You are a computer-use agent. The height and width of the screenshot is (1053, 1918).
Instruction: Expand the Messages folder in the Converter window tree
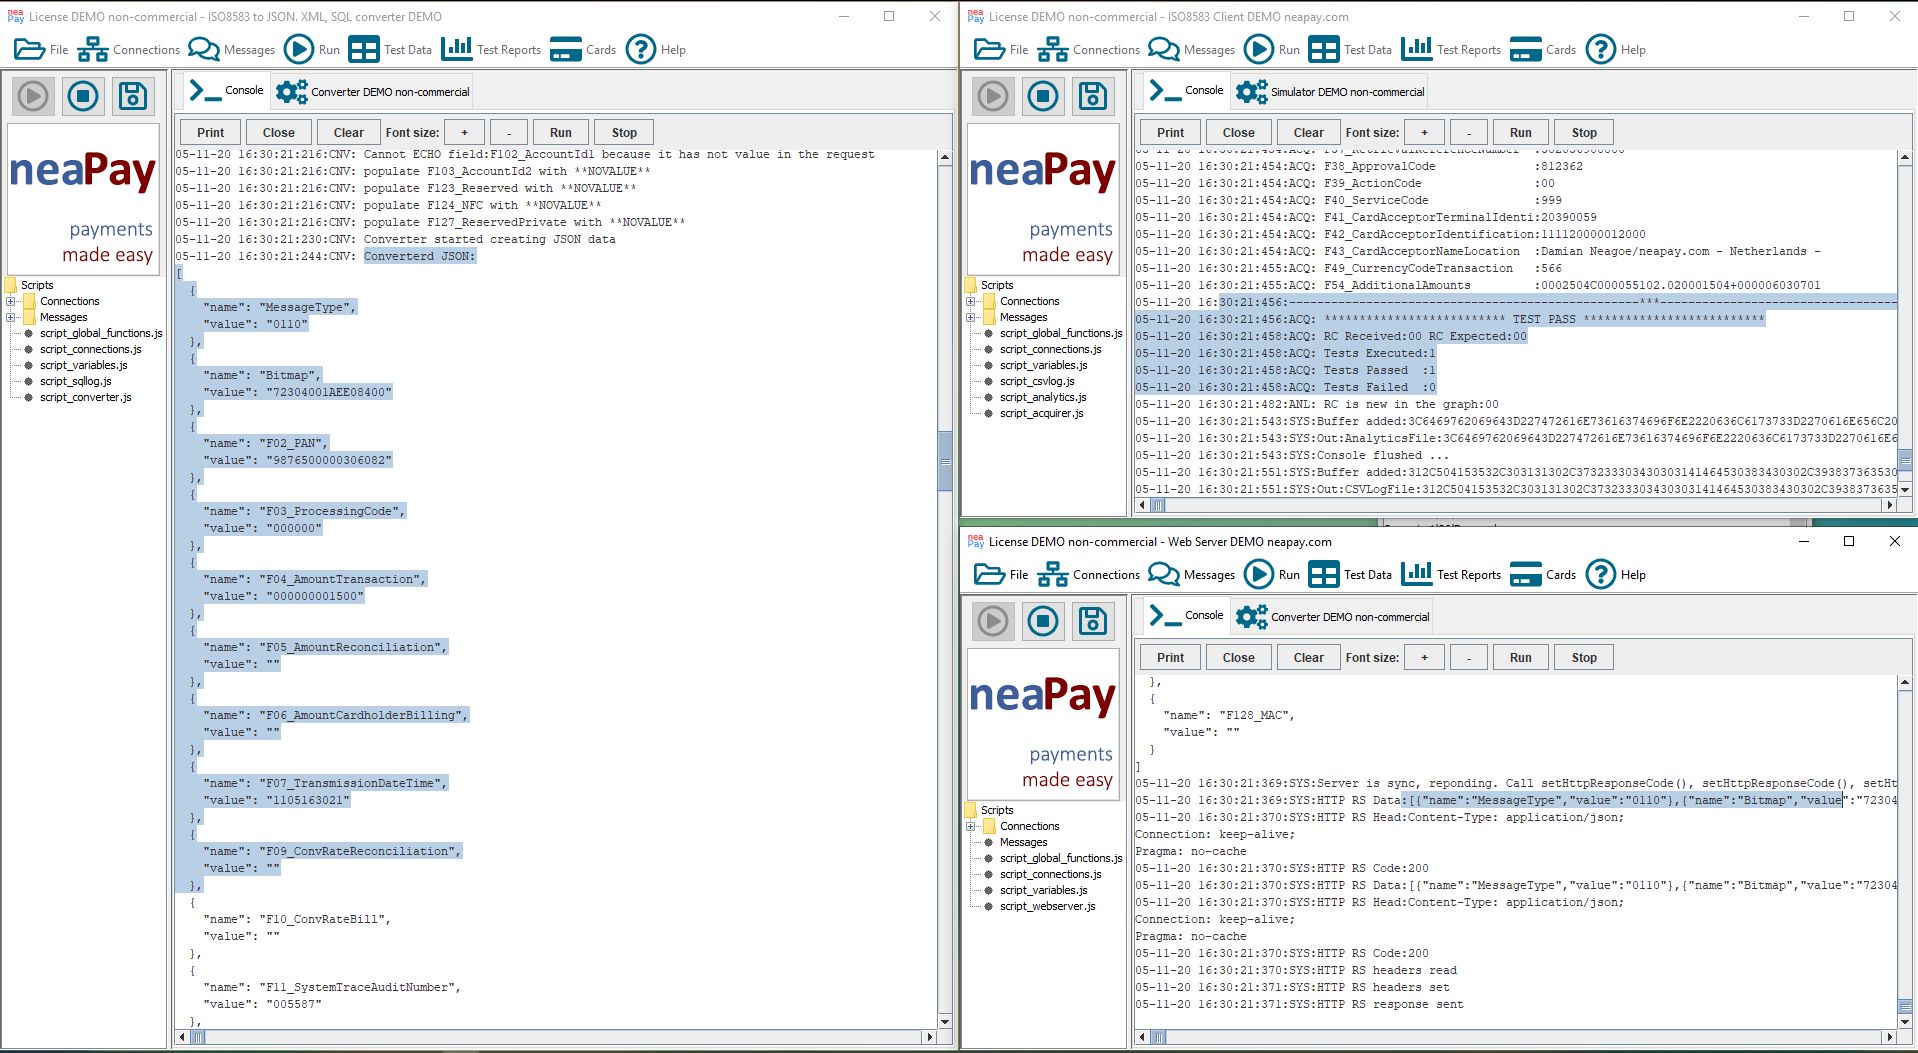click(11, 317)
